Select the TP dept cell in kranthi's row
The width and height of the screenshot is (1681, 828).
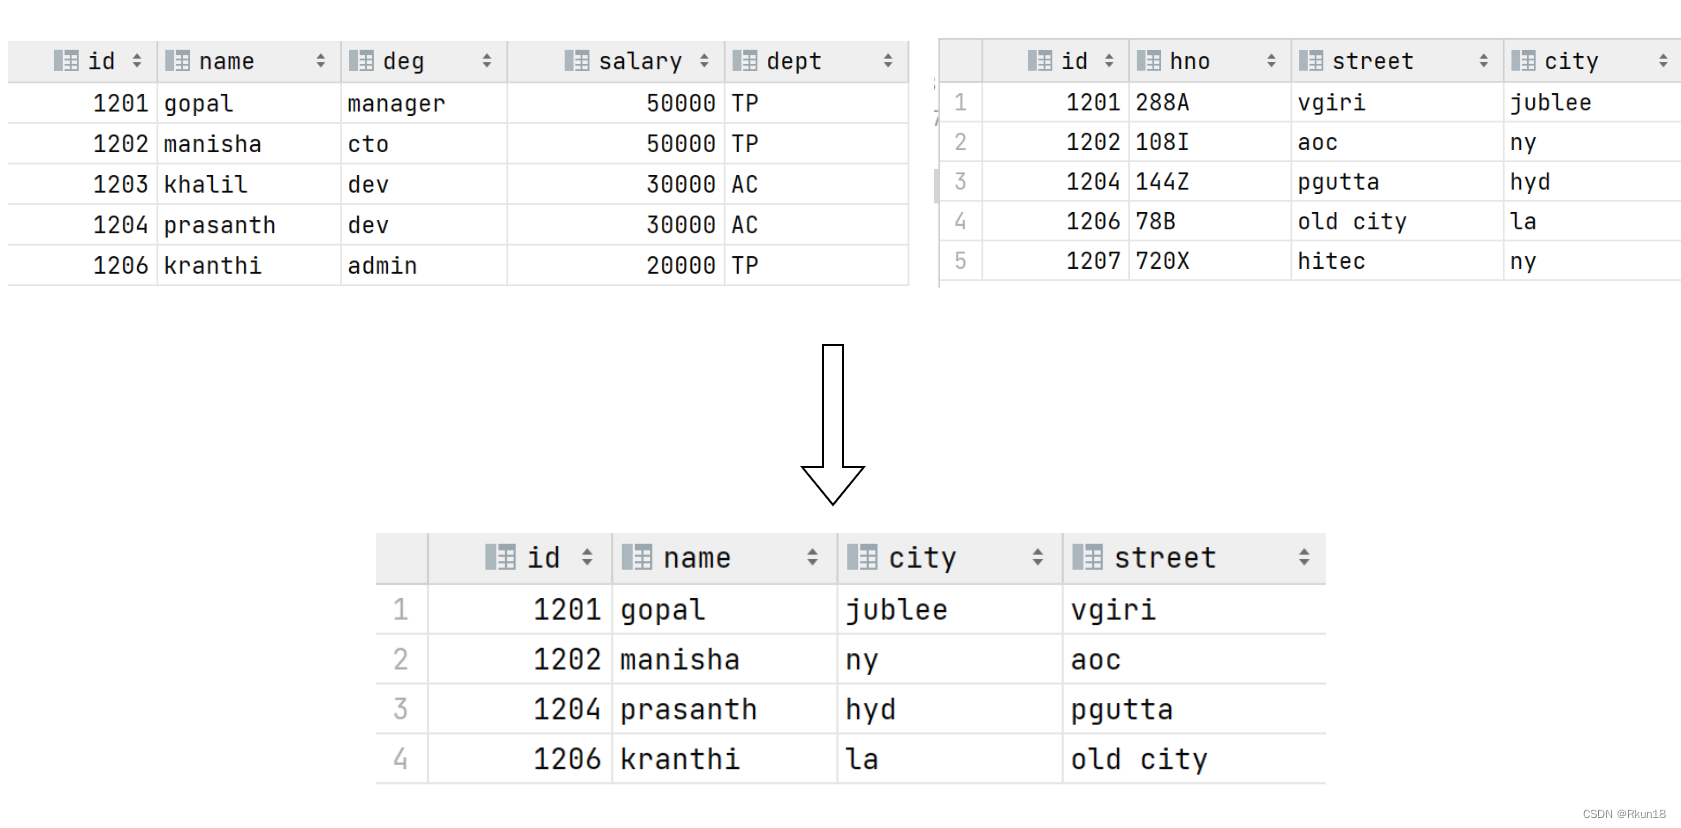tap(816, 265)
